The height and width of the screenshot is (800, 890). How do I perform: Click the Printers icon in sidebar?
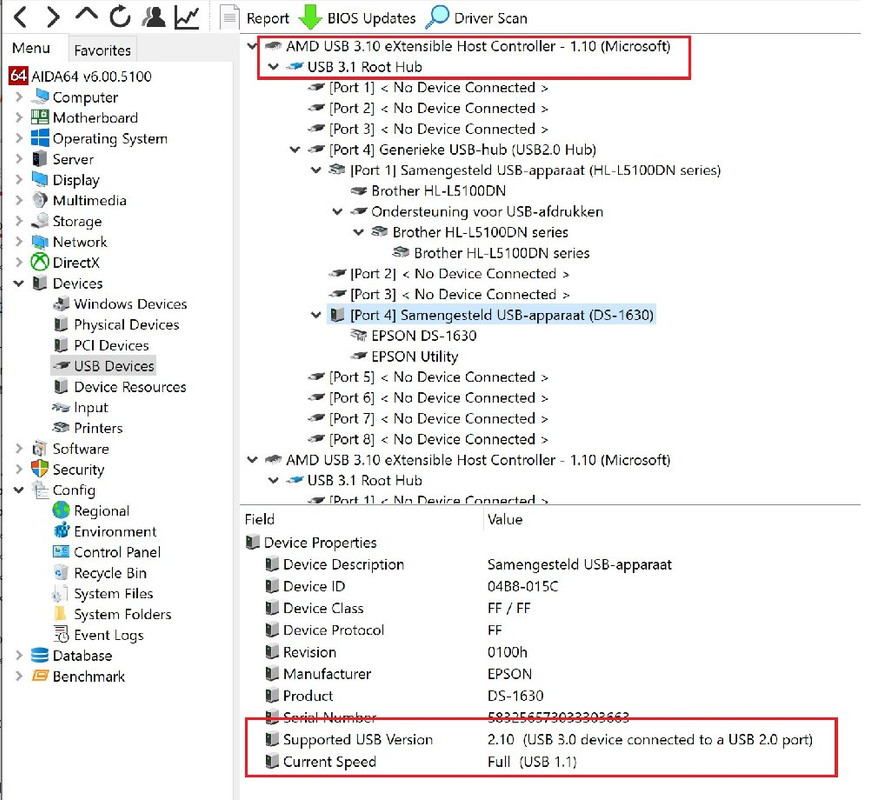pos(61,428)
